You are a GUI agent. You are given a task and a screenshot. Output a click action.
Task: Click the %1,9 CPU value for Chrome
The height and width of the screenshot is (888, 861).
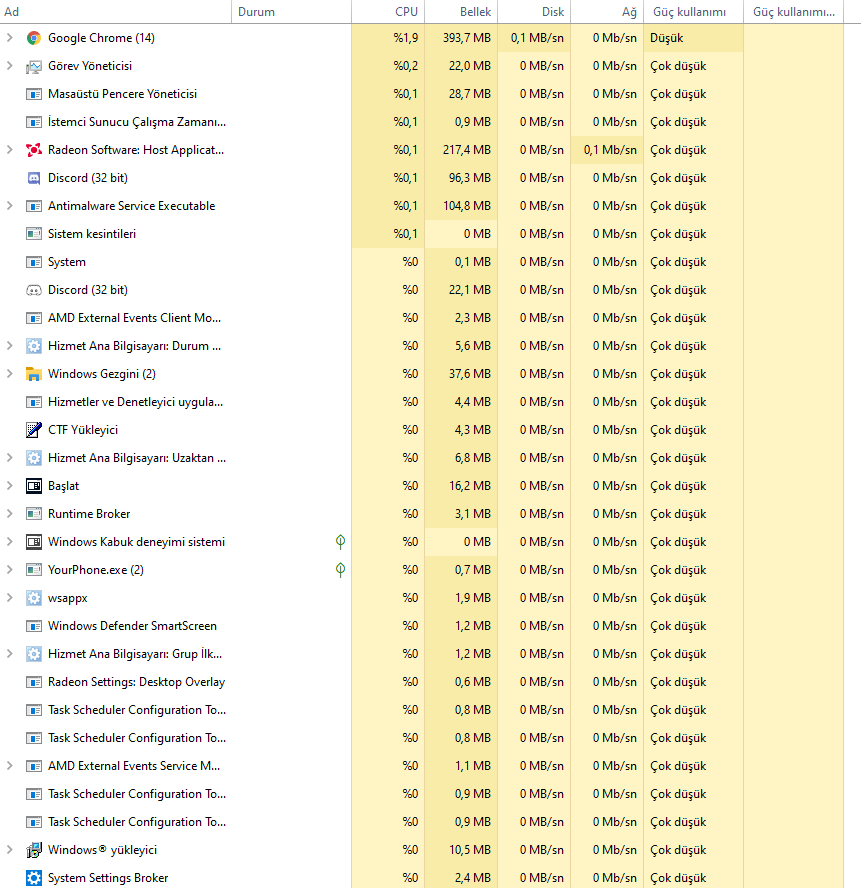(406, 38)
